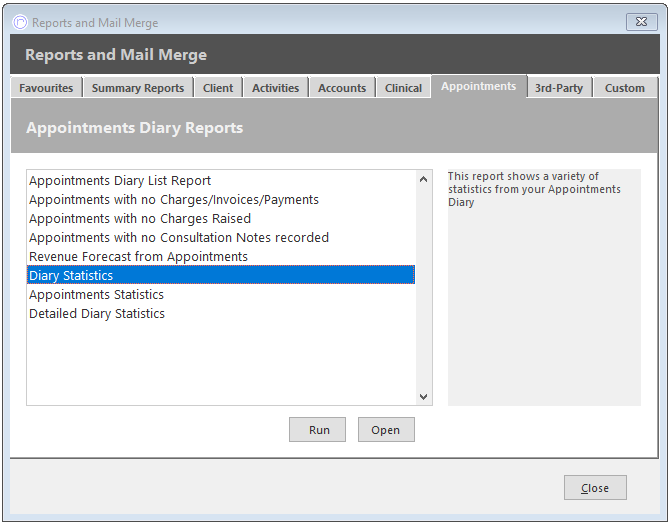This screenshot has height=525, width=671.
Task: Click the app icon in title bar
Action: 20,22
